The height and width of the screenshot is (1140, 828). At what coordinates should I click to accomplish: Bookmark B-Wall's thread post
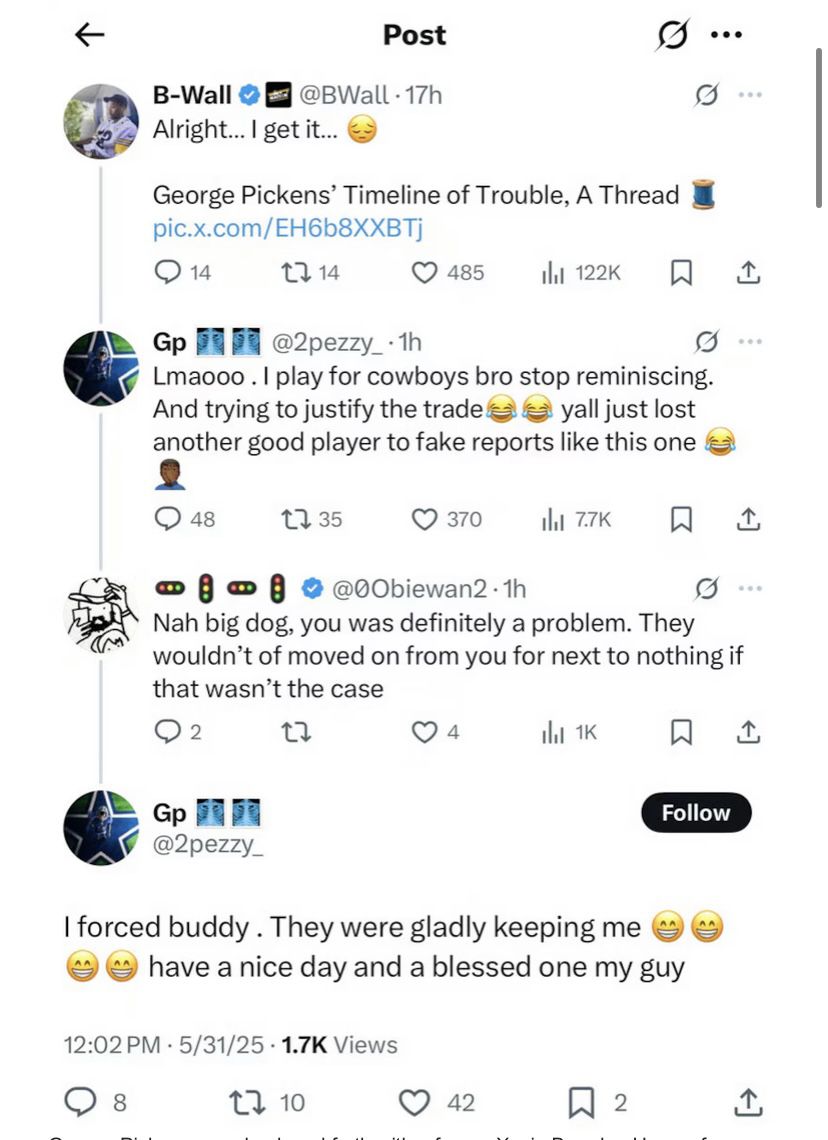coord(681,272)
